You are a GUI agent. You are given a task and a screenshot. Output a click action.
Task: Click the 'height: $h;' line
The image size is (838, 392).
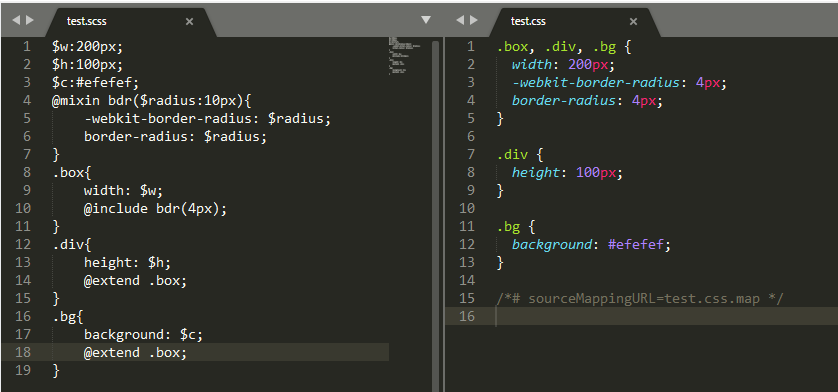(x=127, y=263)
